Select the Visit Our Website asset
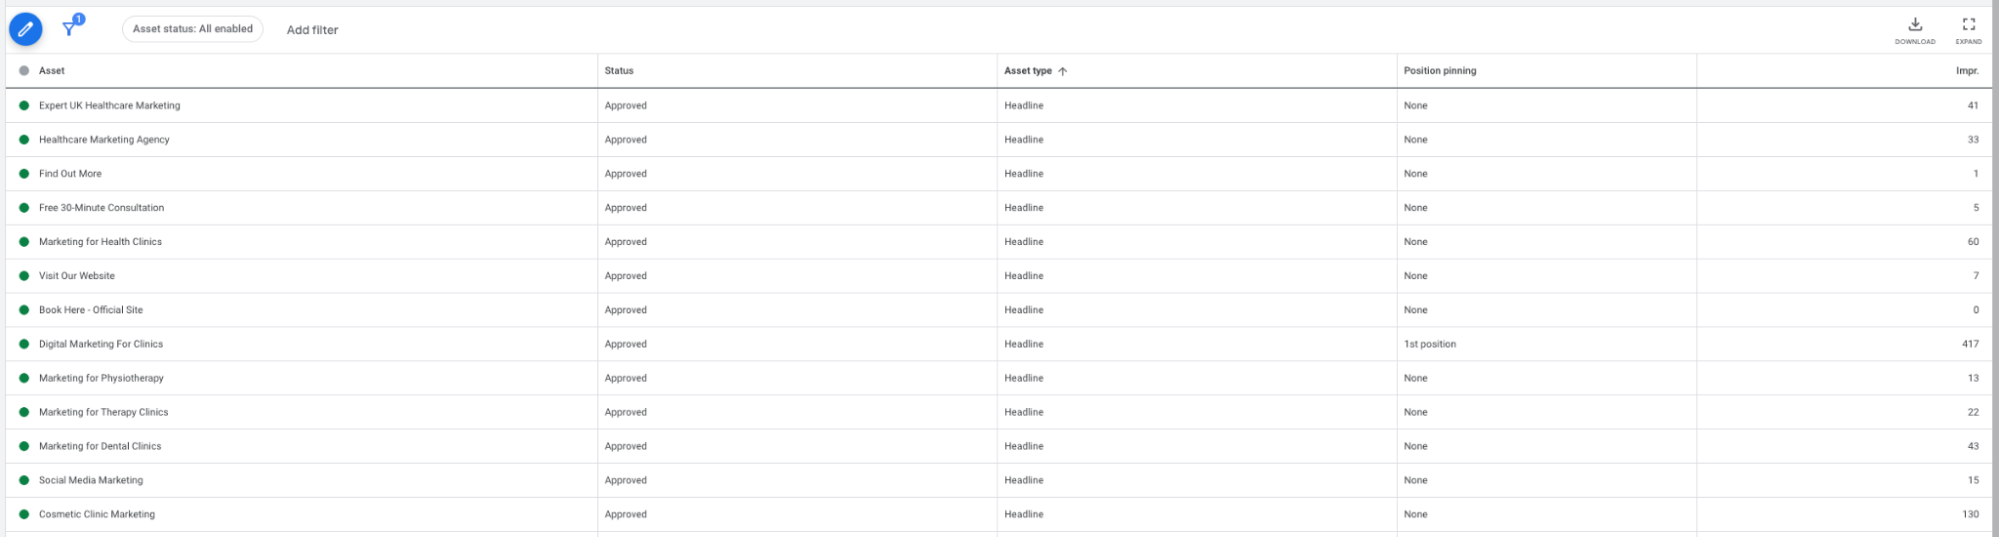Image resolution: width=1999 pixels, height=537 pixels. click(x=77, y=275)
